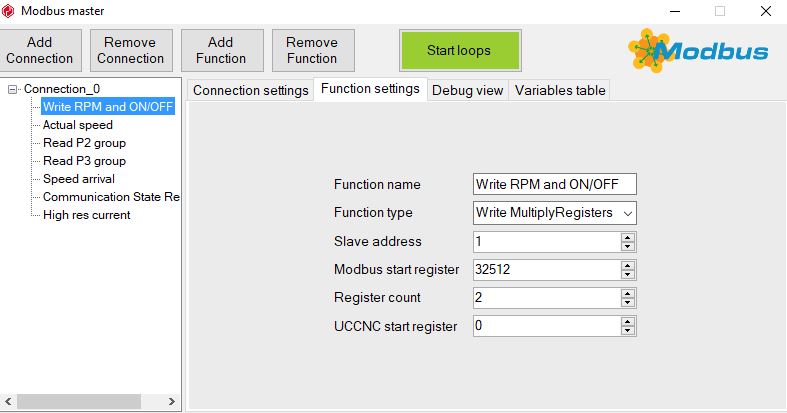Click the Modbus logo icon
This screenshot has width=787, height=413.
[x=698, y=51]
